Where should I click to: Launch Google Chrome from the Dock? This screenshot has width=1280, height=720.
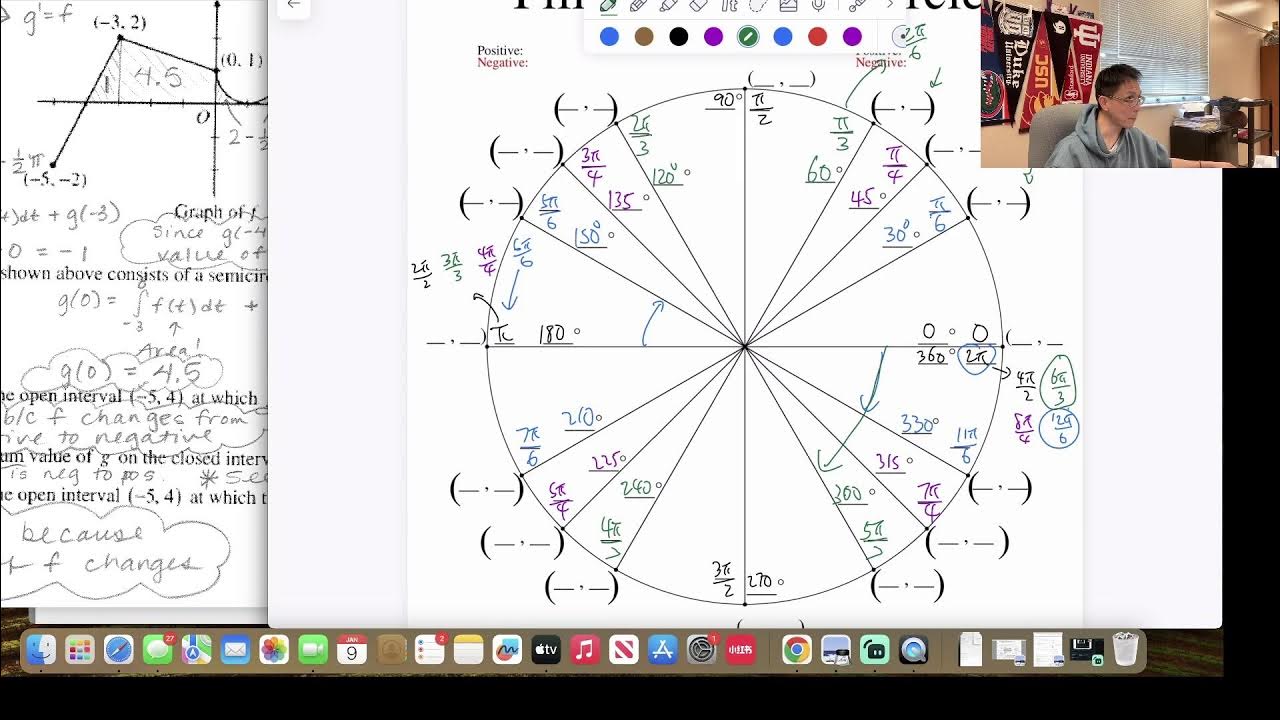[797, 650]
